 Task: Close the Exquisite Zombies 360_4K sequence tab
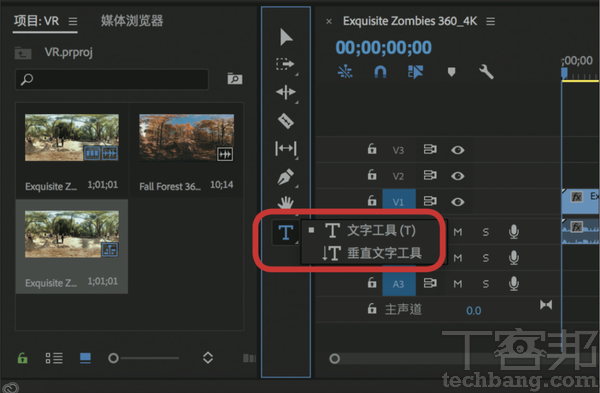[329, 22]
